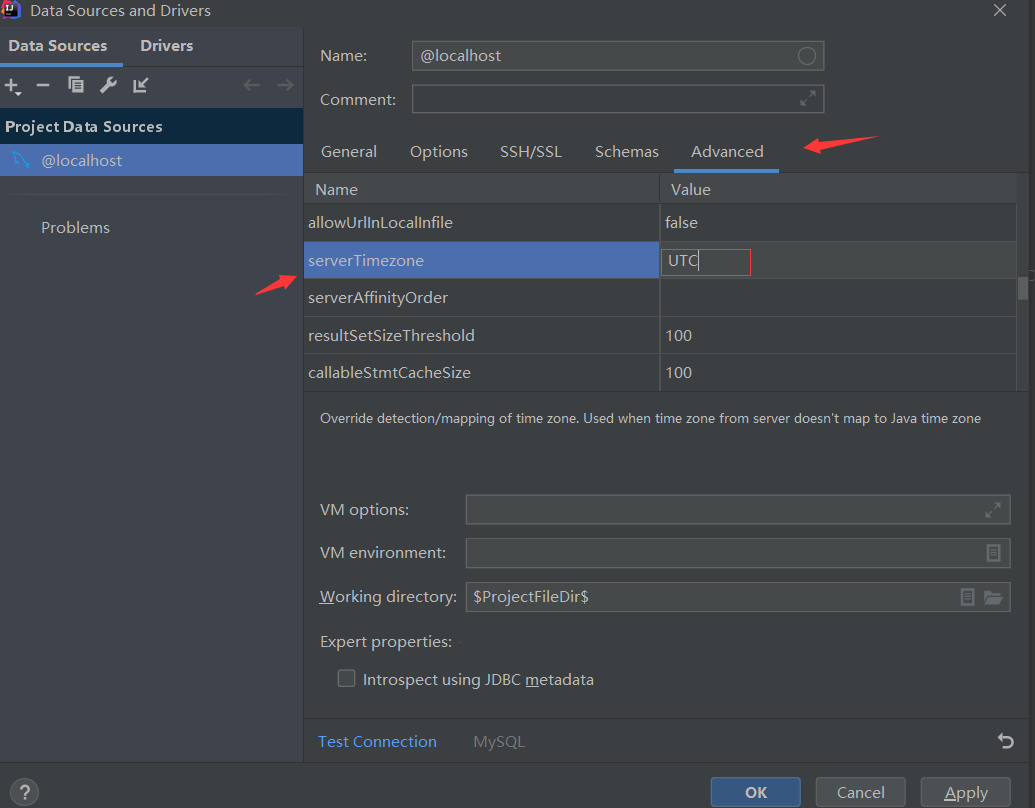Select the Schemas tab
Screen dimensions: 1035x808
coord(626,151)
